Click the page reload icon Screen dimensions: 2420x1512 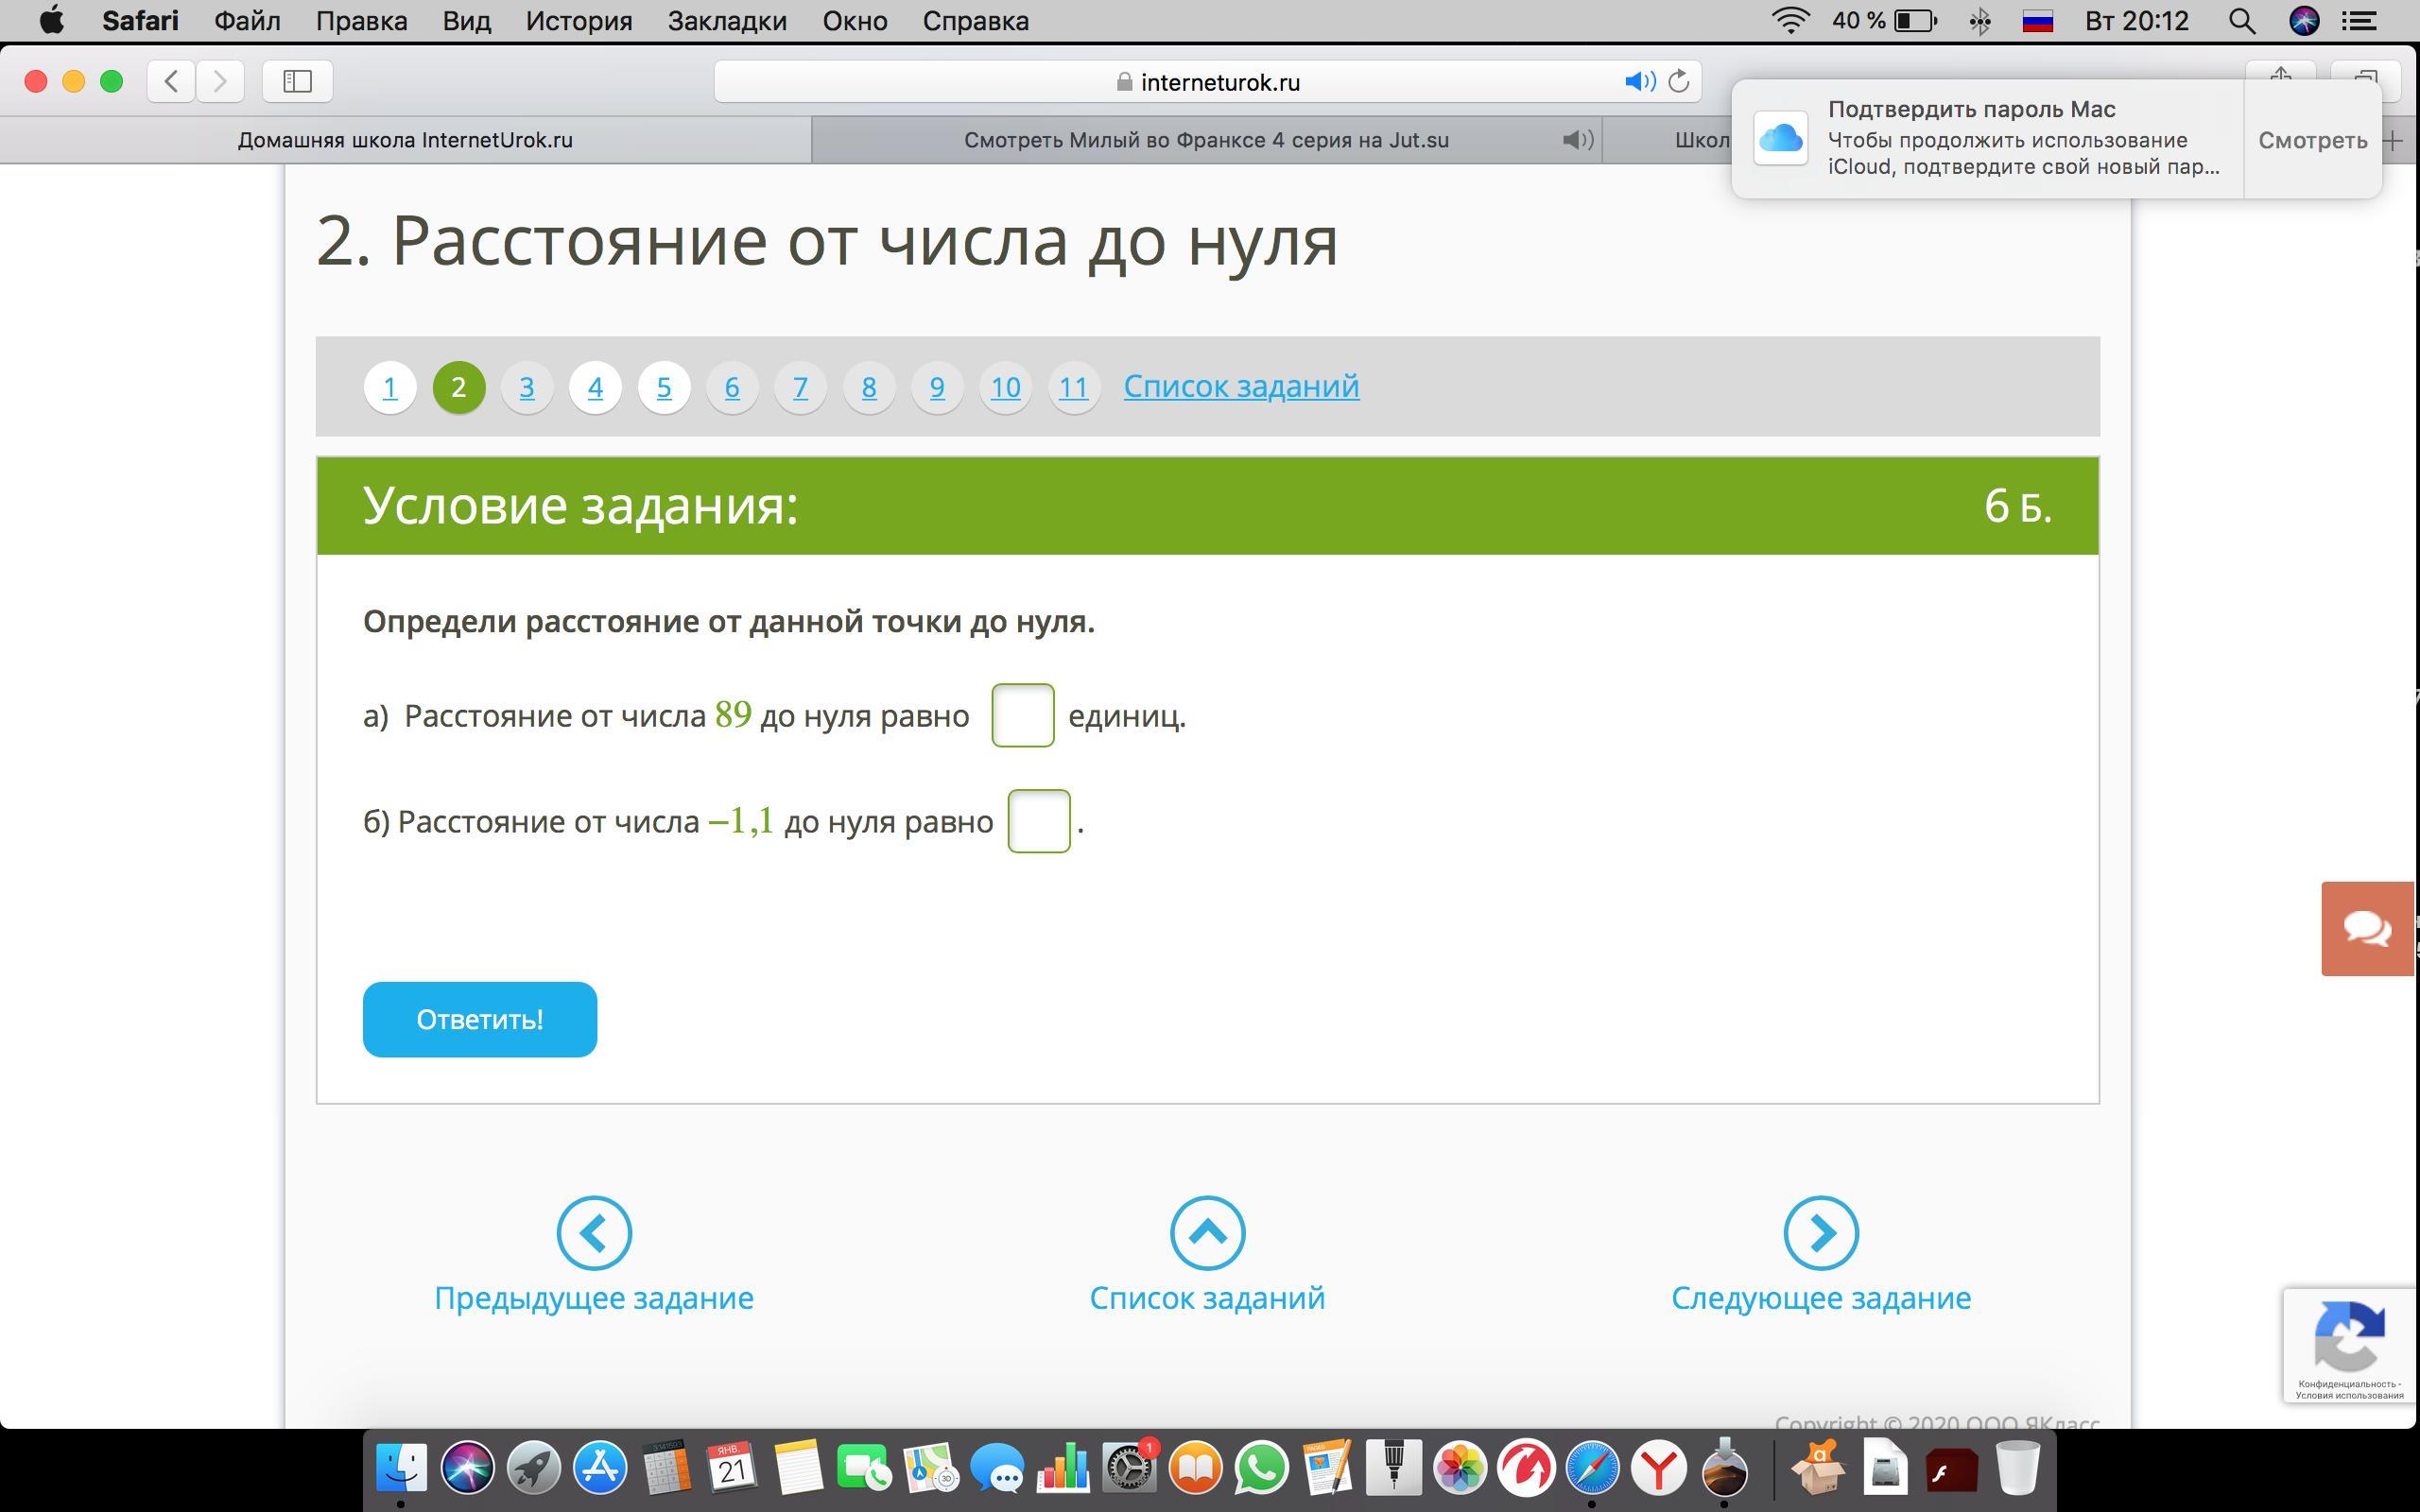click(1679, 81)
